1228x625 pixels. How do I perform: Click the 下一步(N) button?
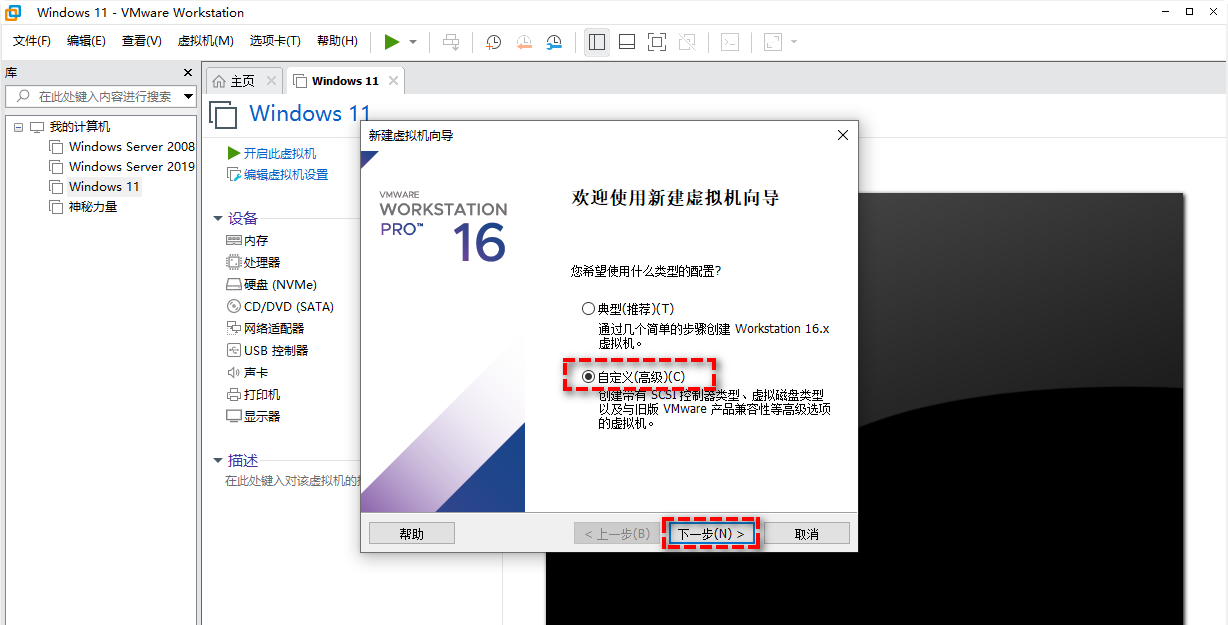[711, 534]
